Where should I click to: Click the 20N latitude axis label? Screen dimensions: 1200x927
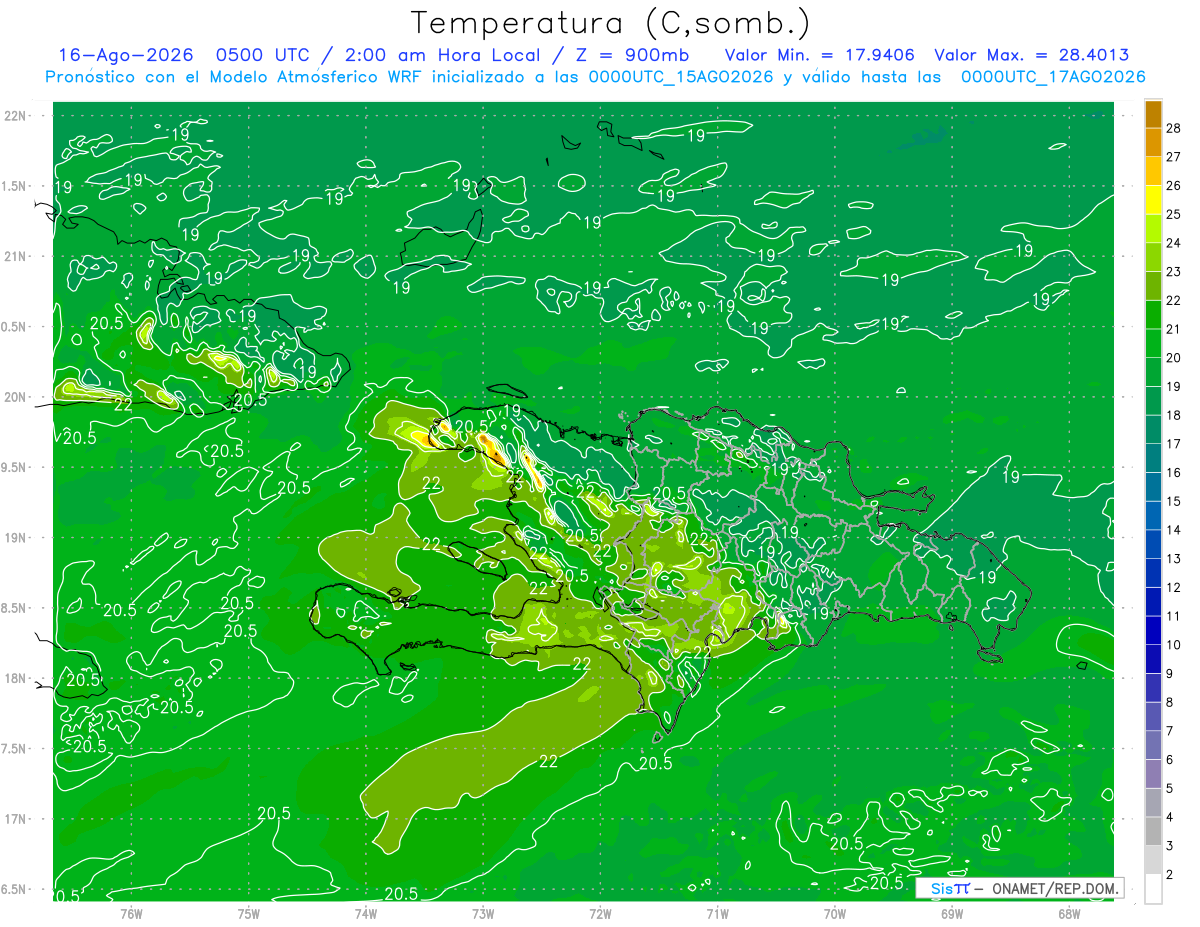15,398
